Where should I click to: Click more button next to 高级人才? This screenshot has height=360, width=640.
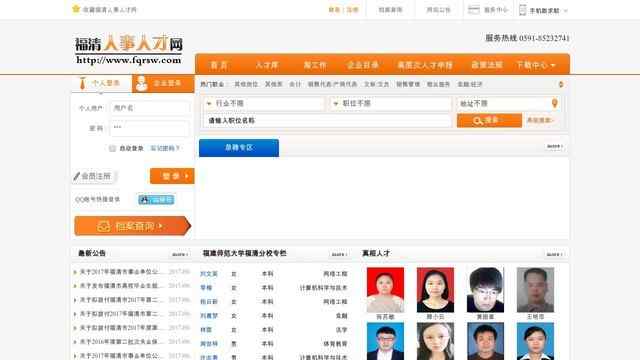tap(554, 254)
